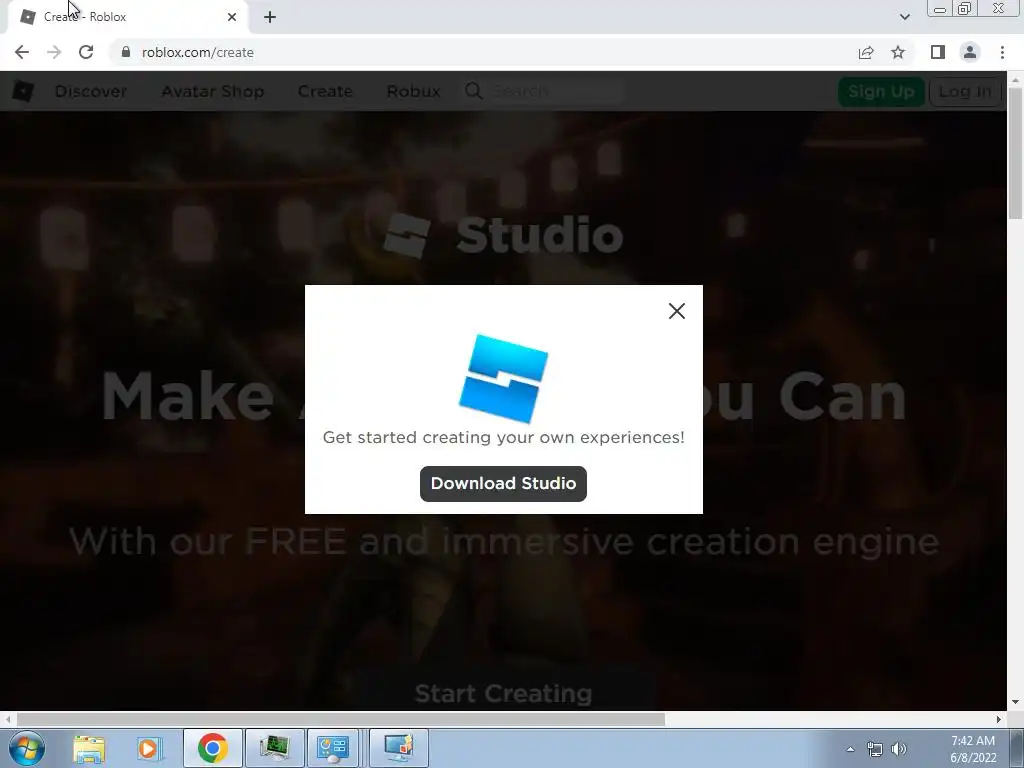The width and height of the screenshot is (1024, 768).
Task: Open the Chrome profile avatar menu
Action: (x=970, y=52)
